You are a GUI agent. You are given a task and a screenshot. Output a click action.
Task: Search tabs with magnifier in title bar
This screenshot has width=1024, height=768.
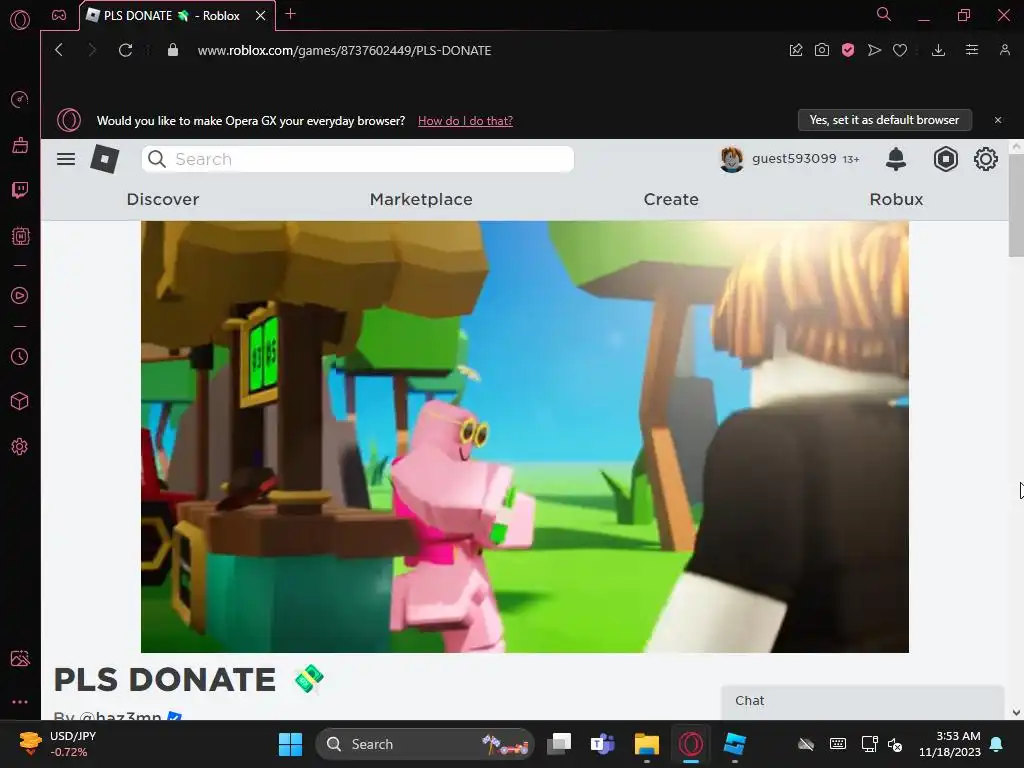[884, 14]
